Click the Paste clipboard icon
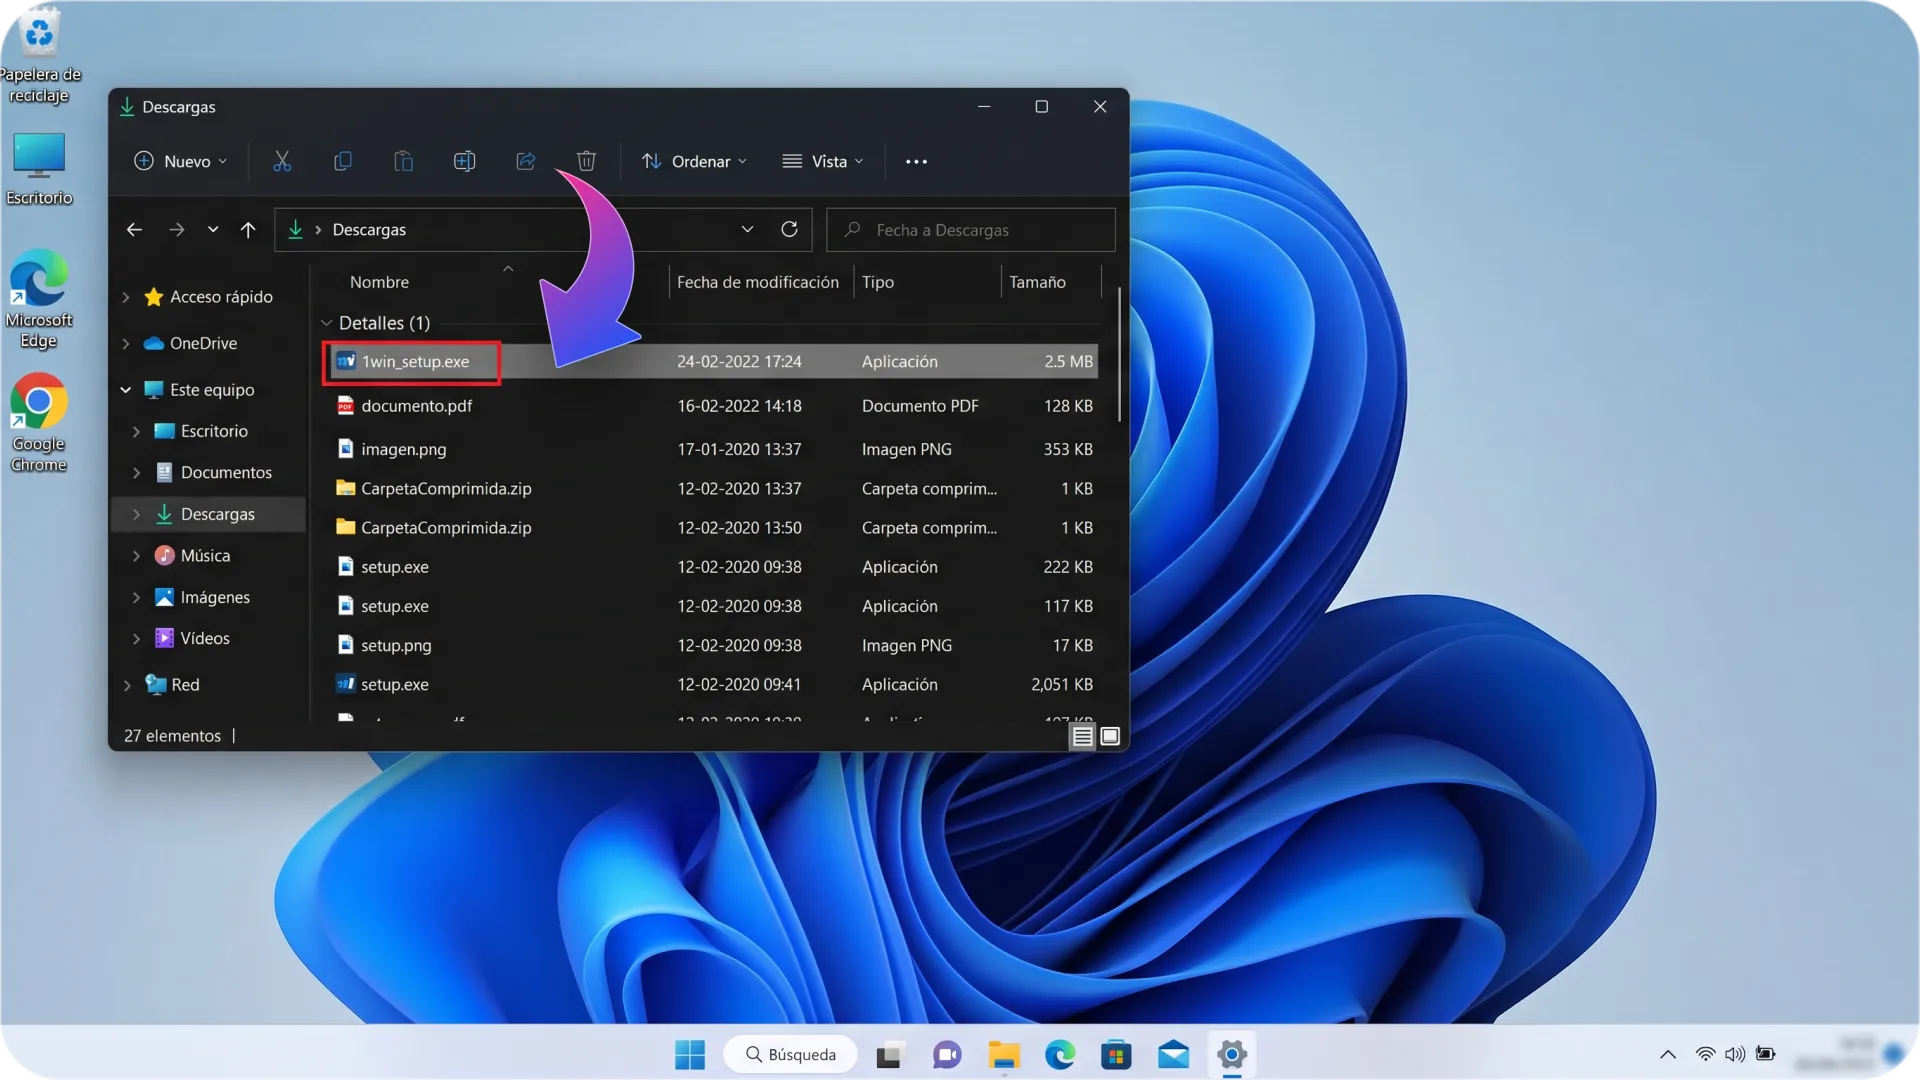 click(x=404, y=161)
